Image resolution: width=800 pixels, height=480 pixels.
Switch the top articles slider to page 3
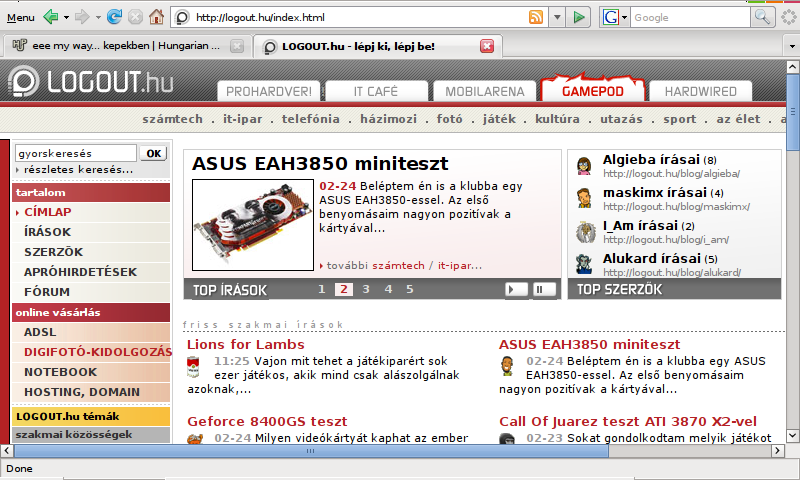[366, 289]
